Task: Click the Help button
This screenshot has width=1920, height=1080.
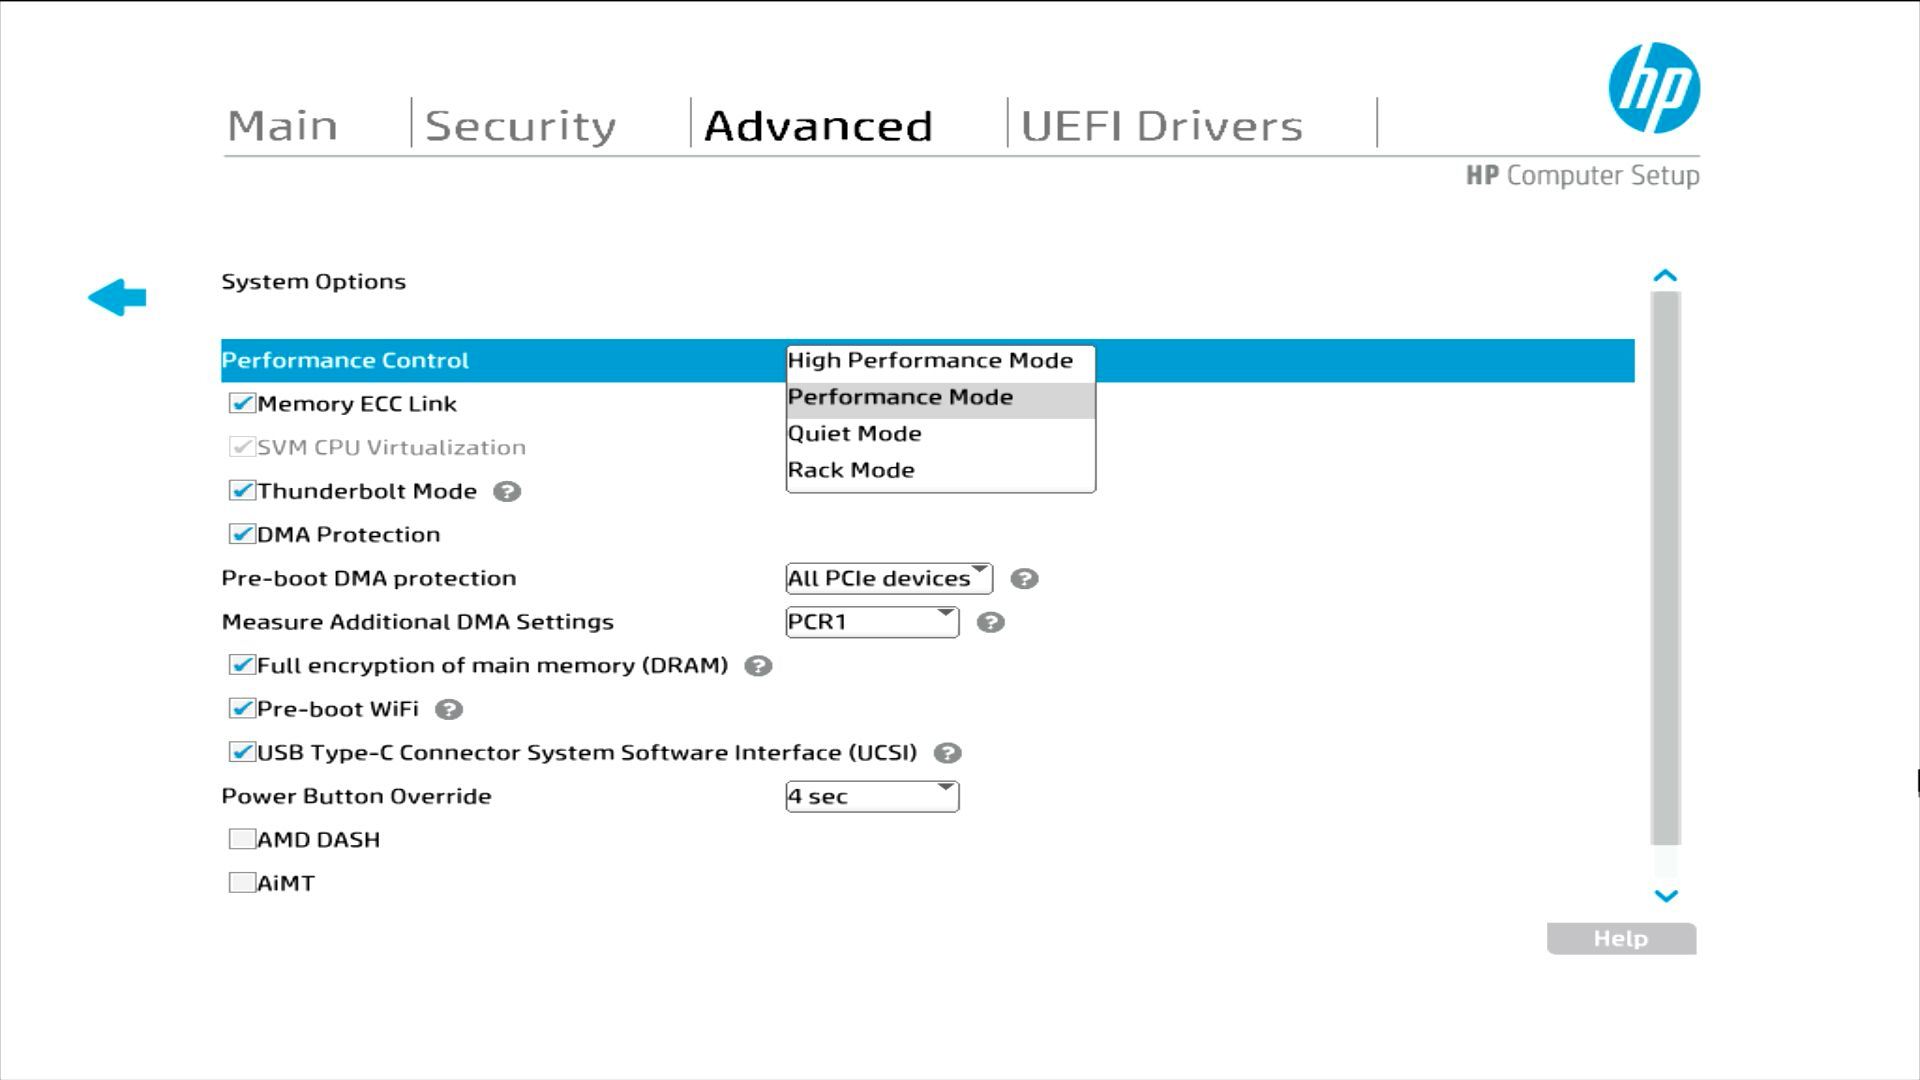Action: click(x=1620, y=939)
